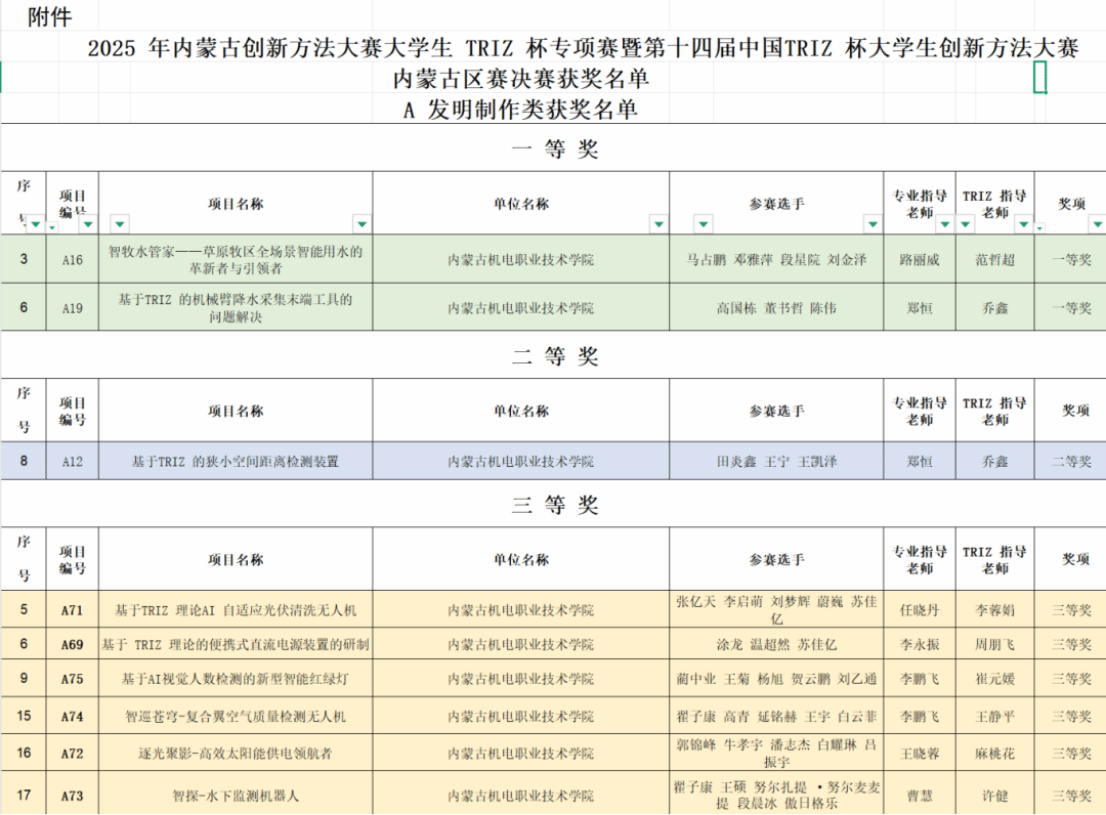This screenshot has width=1106, height=815.
Task: Click the 三等奖 section heading
Action: tap(554, 505)
